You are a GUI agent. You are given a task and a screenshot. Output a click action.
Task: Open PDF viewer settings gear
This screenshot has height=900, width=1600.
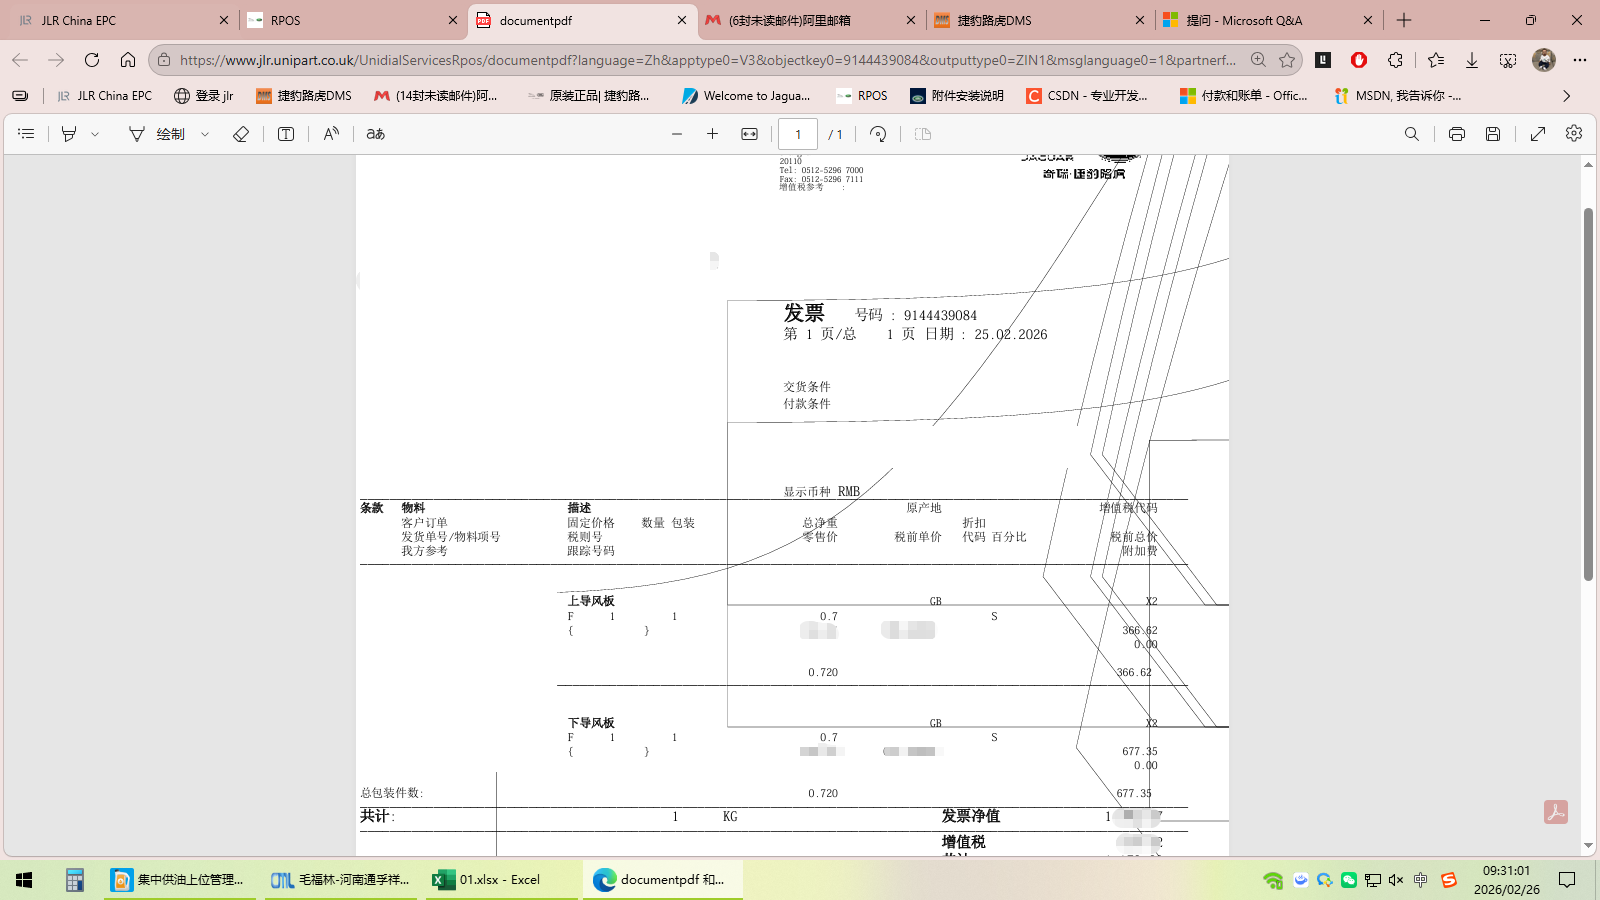point(1574,134)
